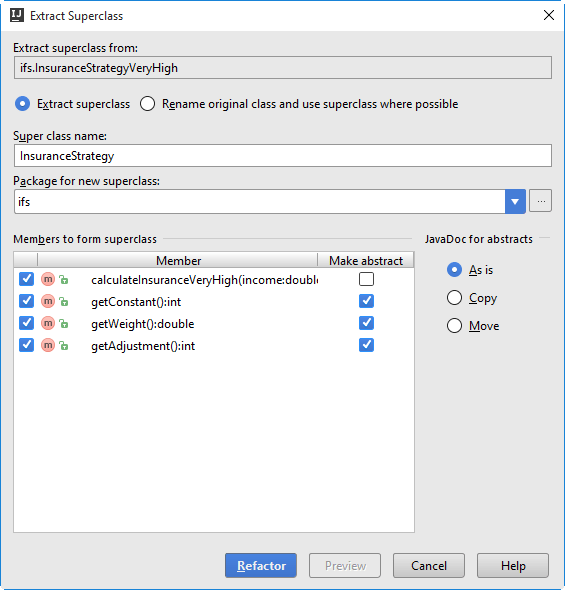Click green public lock icon next to getConstant

pyautogui.click(x=64, y=301)
